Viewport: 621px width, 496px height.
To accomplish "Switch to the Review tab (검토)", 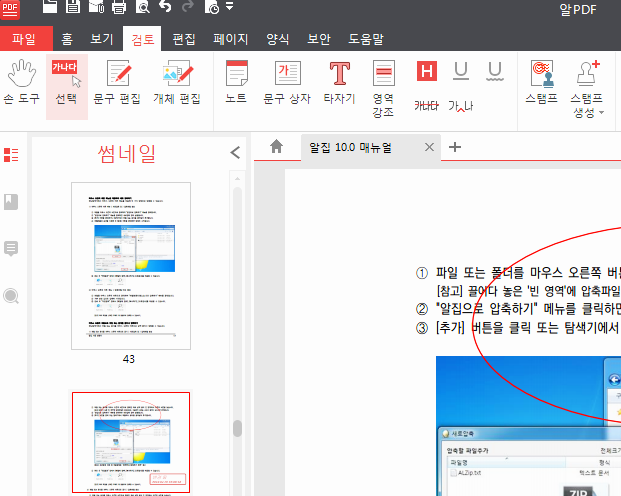I will click(143, 39).
